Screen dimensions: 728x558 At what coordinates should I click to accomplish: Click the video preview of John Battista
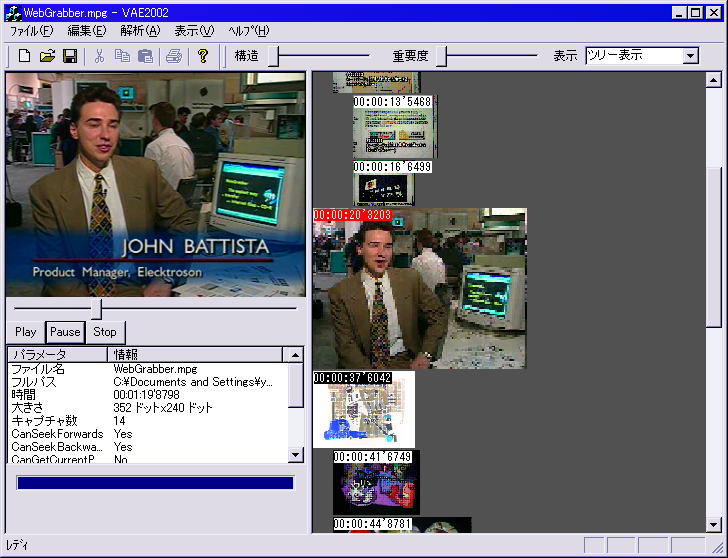[x=156, y=184]
